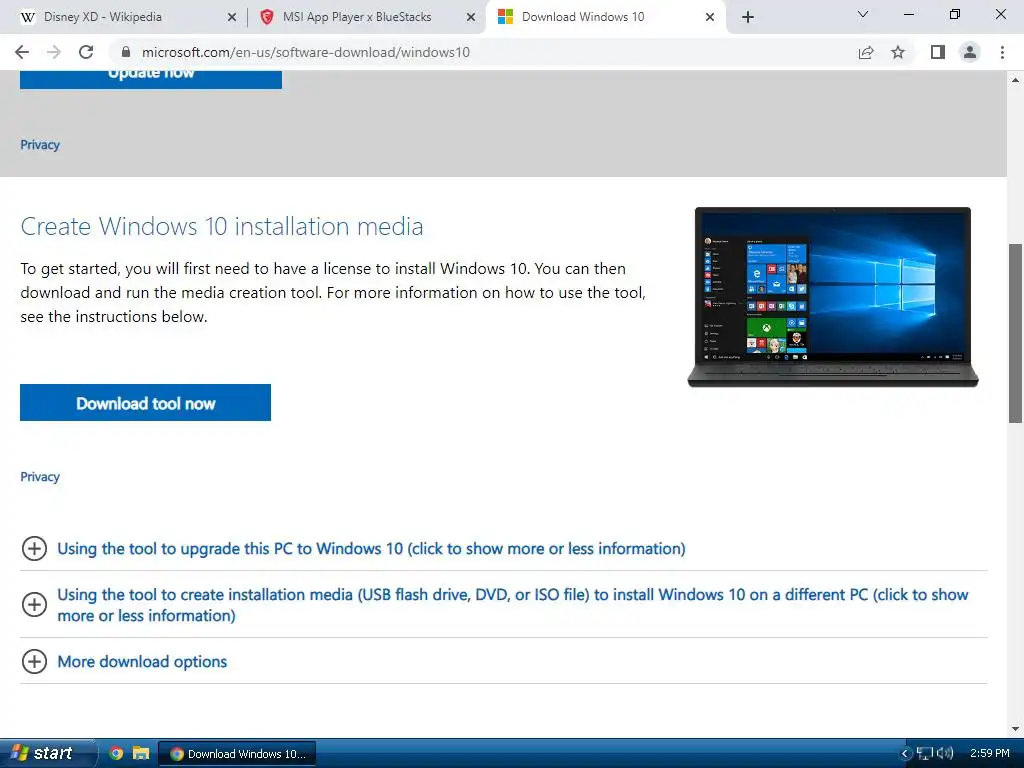Screen dimensions: 1024x768
Task: Select the Download Windows 10 taskbar button
Action: coord(238,754)
